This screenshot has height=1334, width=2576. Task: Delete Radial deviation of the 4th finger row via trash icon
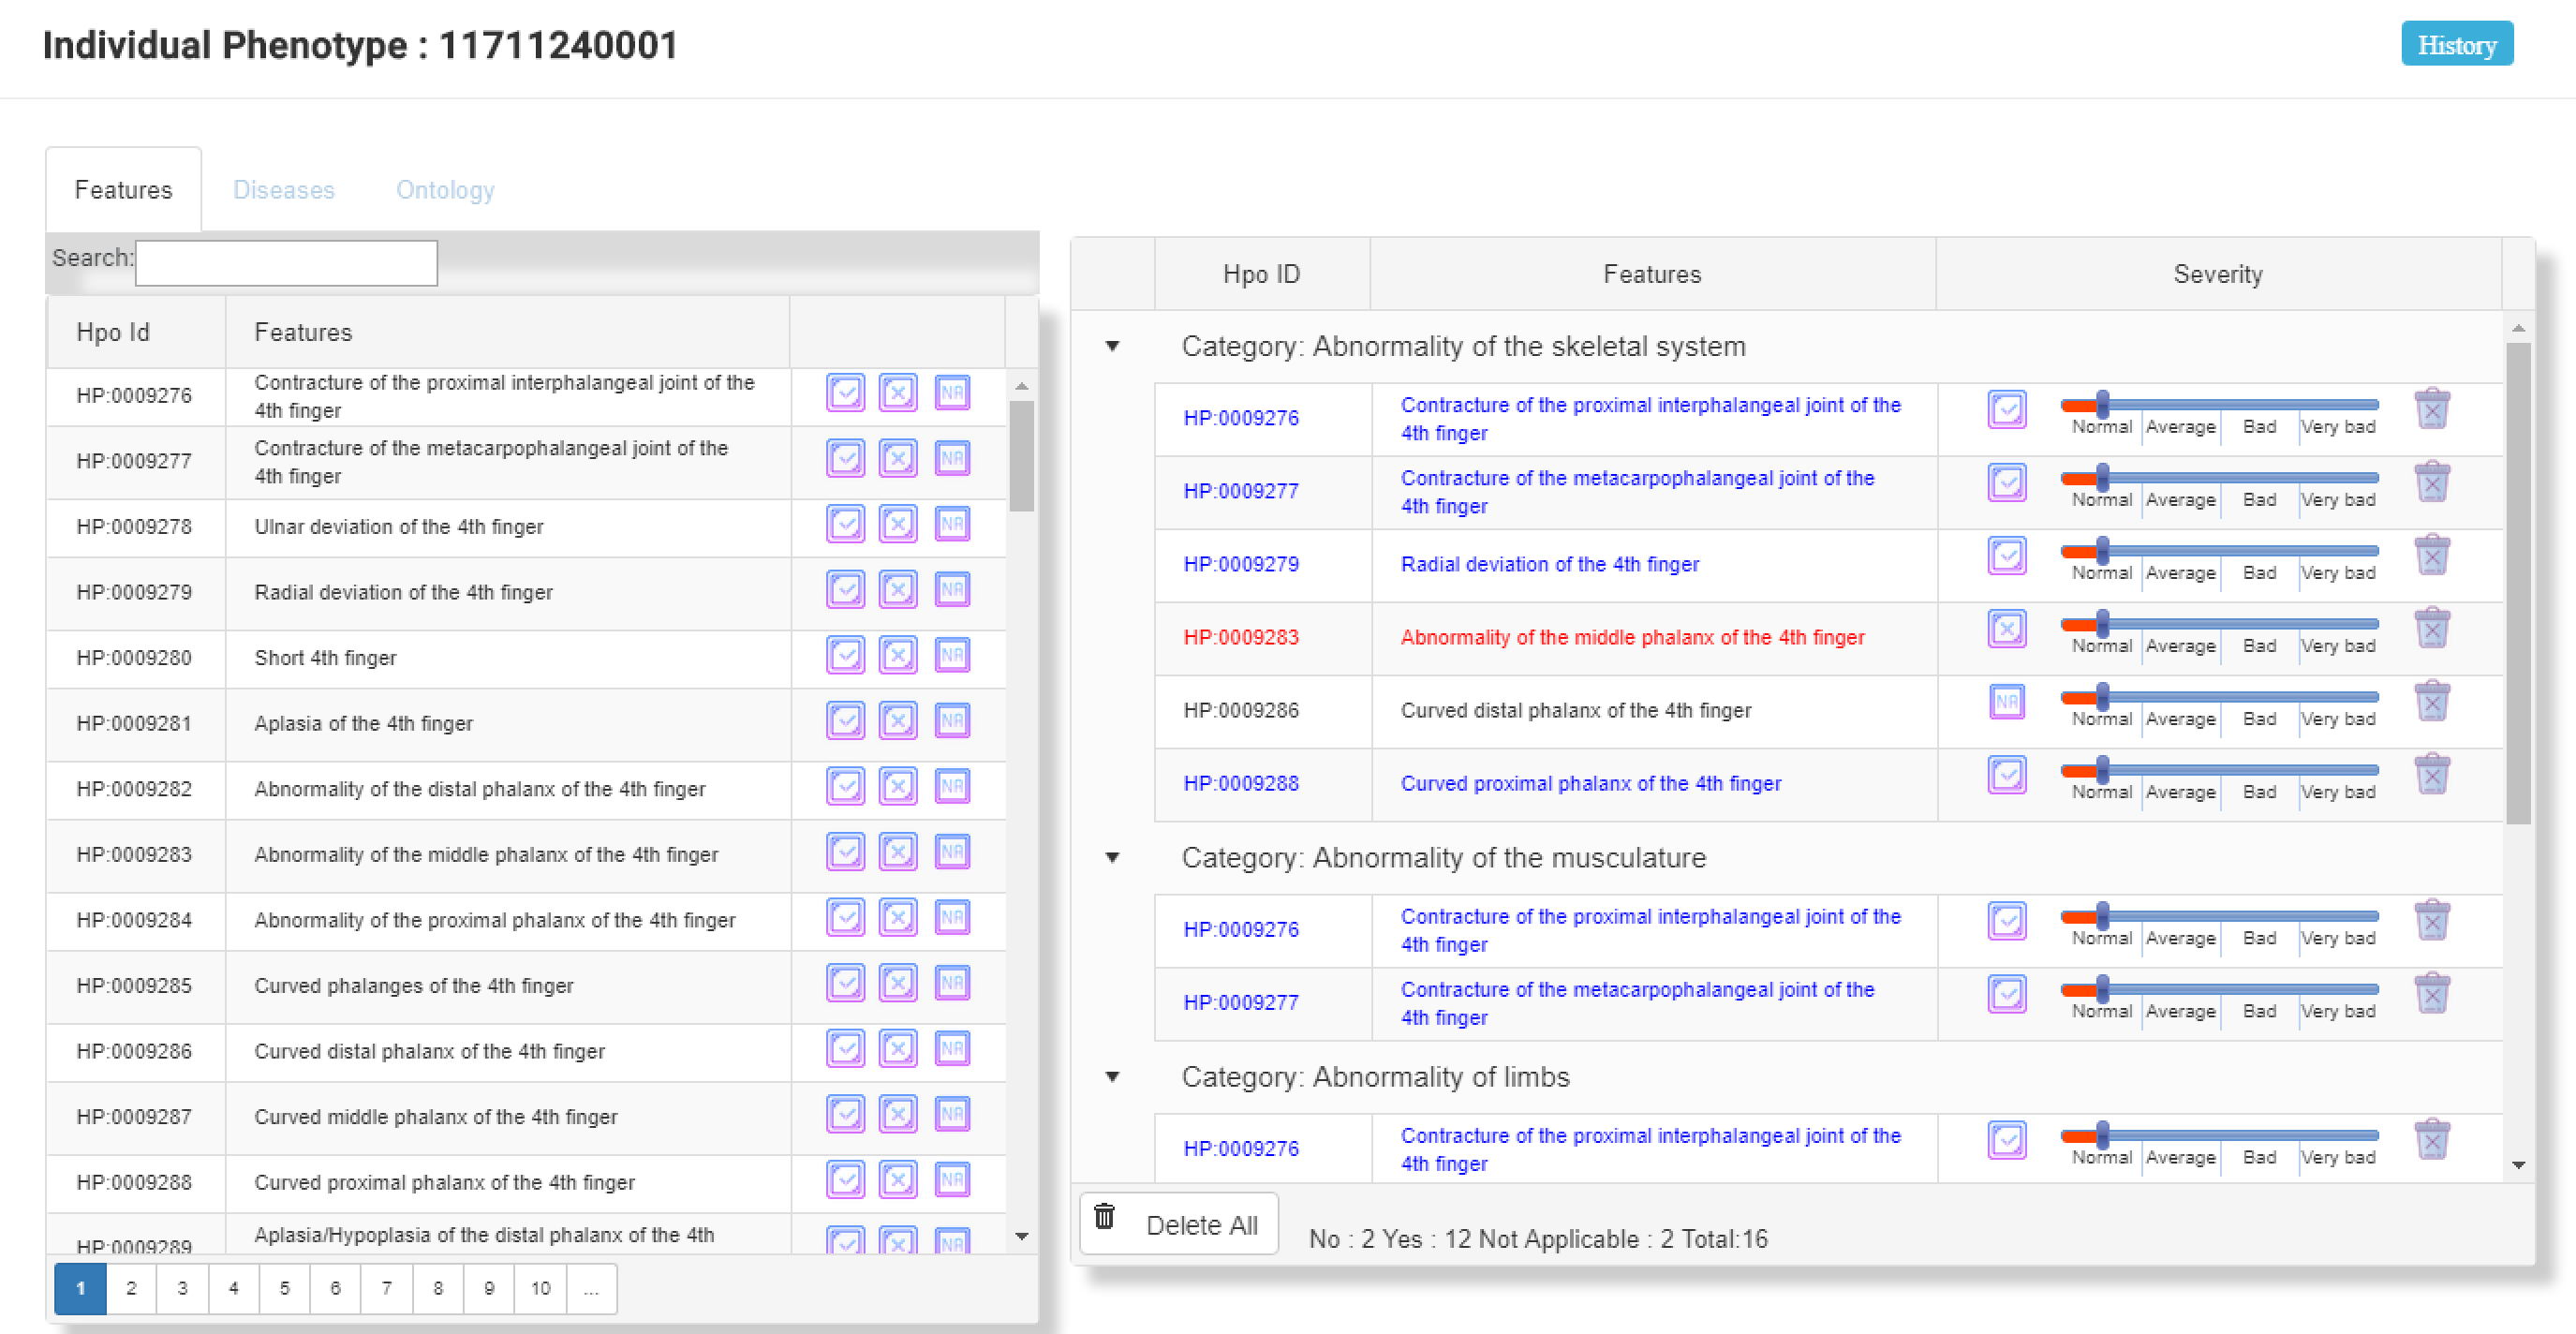2431,556
